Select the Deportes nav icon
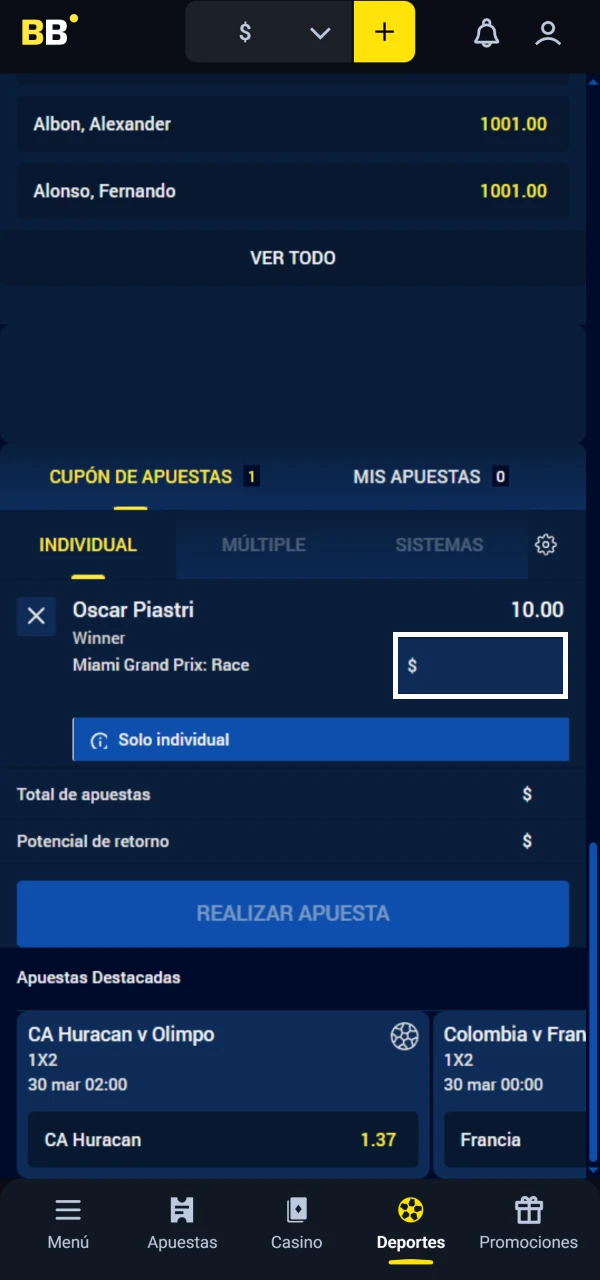This screenshot has width=600, height=1280. [x=410, y=1210]
